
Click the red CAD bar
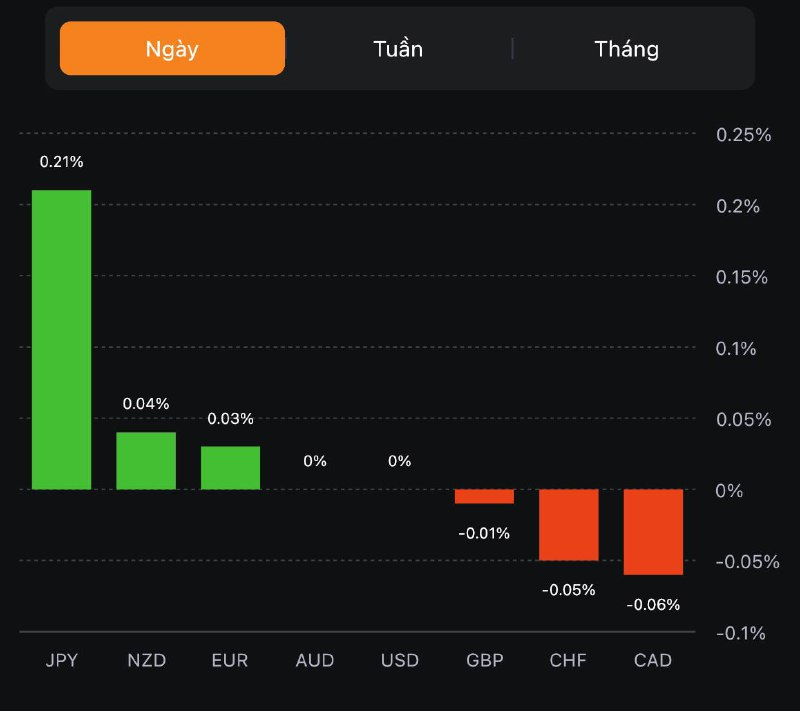pyautogui.click(x=653, y=532)
